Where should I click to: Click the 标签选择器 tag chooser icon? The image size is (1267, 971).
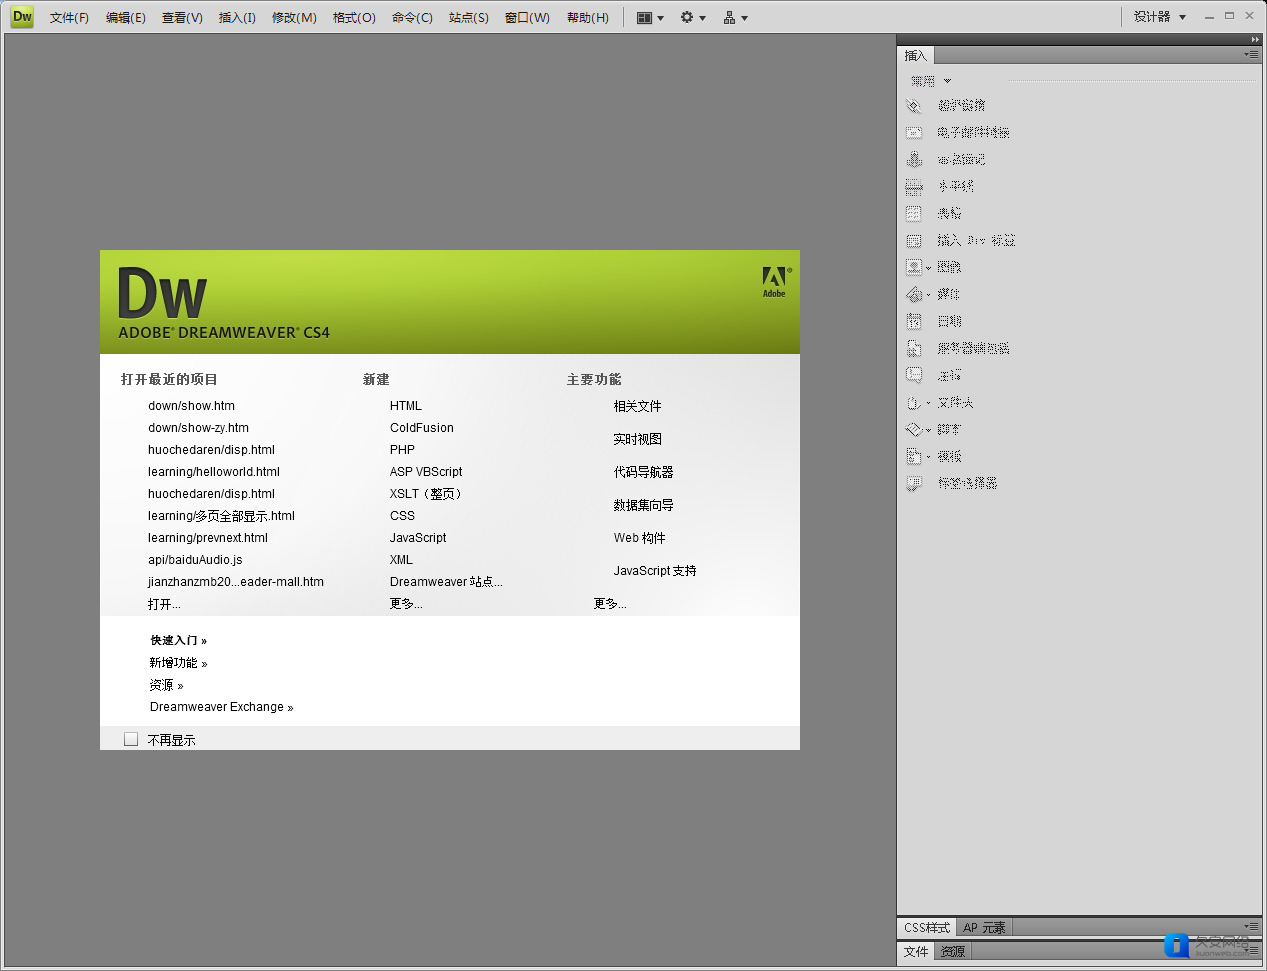914,483
